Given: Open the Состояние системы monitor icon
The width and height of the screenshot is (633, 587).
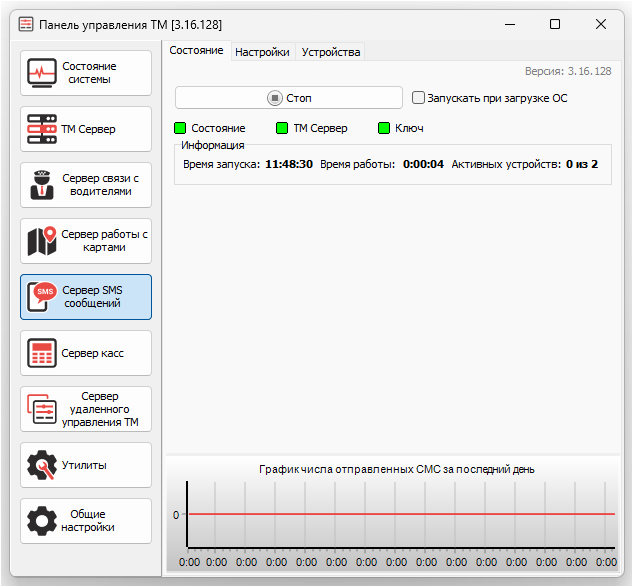Looking at the screenshot, I should (x=42, y=73).
